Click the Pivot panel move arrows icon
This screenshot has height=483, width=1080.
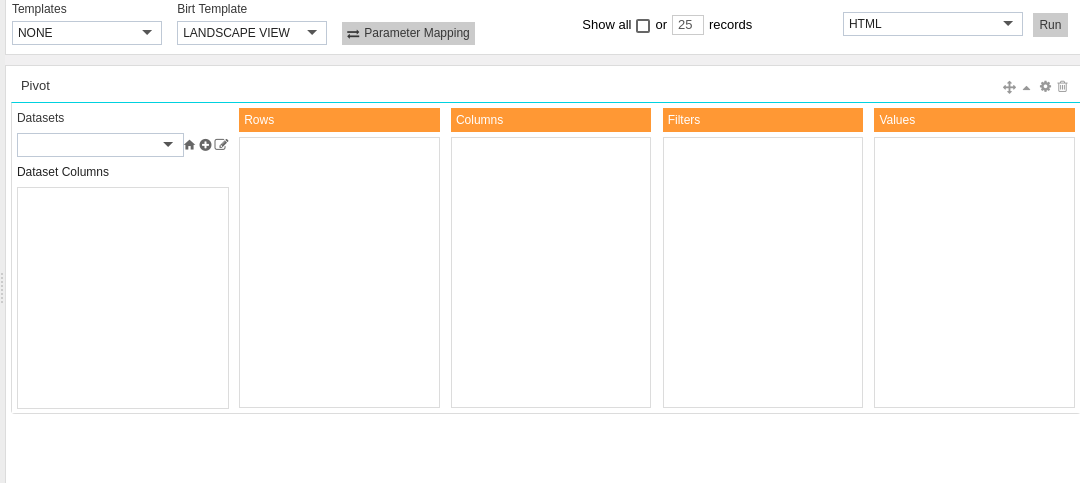point(1009,87)
